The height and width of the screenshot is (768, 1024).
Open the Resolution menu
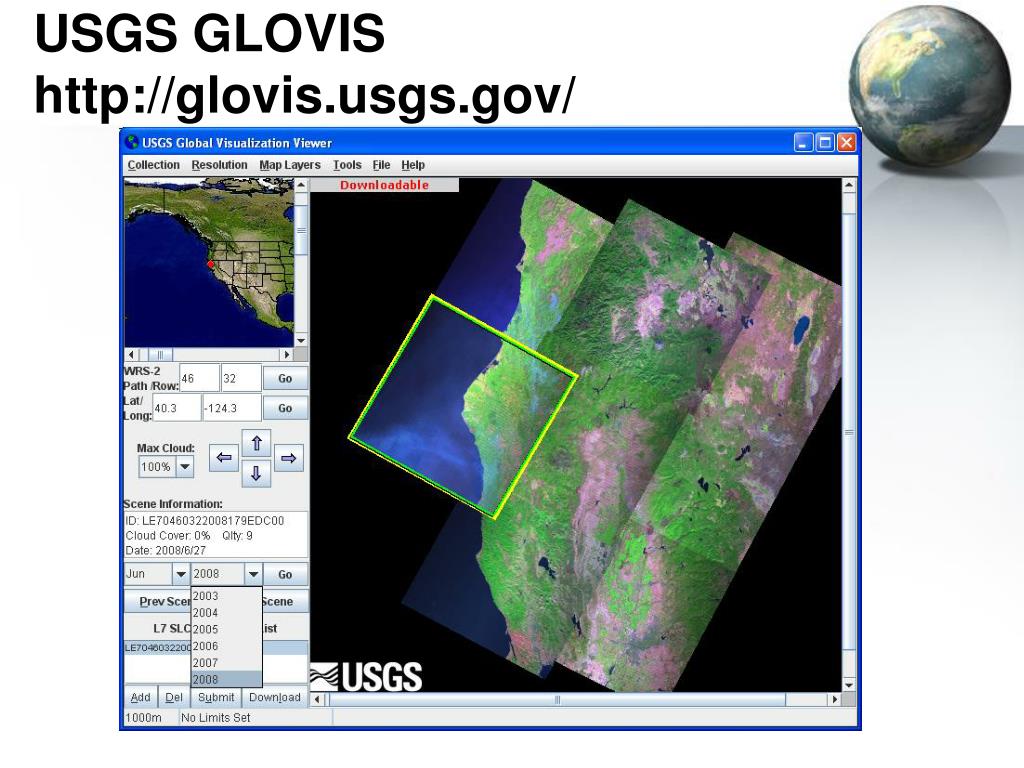click(x=219, y=165)
